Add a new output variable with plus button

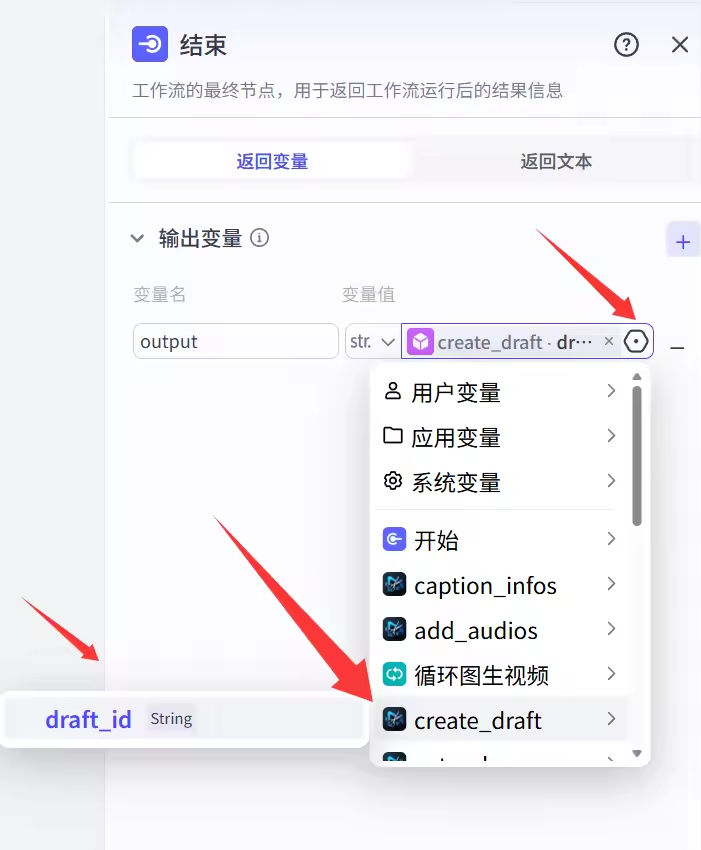tap(683, 242)
